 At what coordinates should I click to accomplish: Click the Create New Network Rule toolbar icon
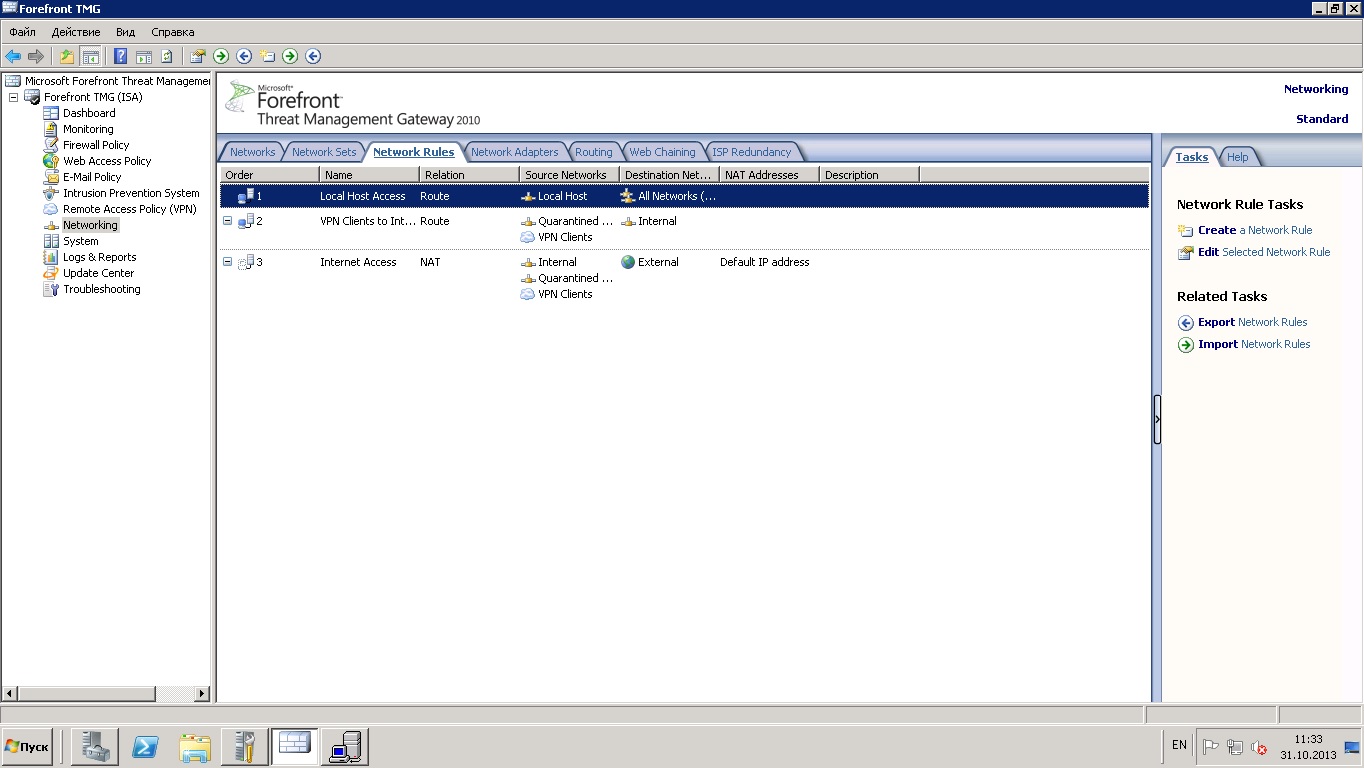point(267,56)
